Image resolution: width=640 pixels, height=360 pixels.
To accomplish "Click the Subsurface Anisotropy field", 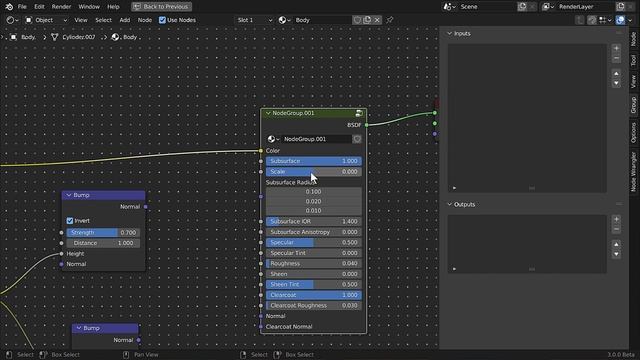I will coord(313,232).
